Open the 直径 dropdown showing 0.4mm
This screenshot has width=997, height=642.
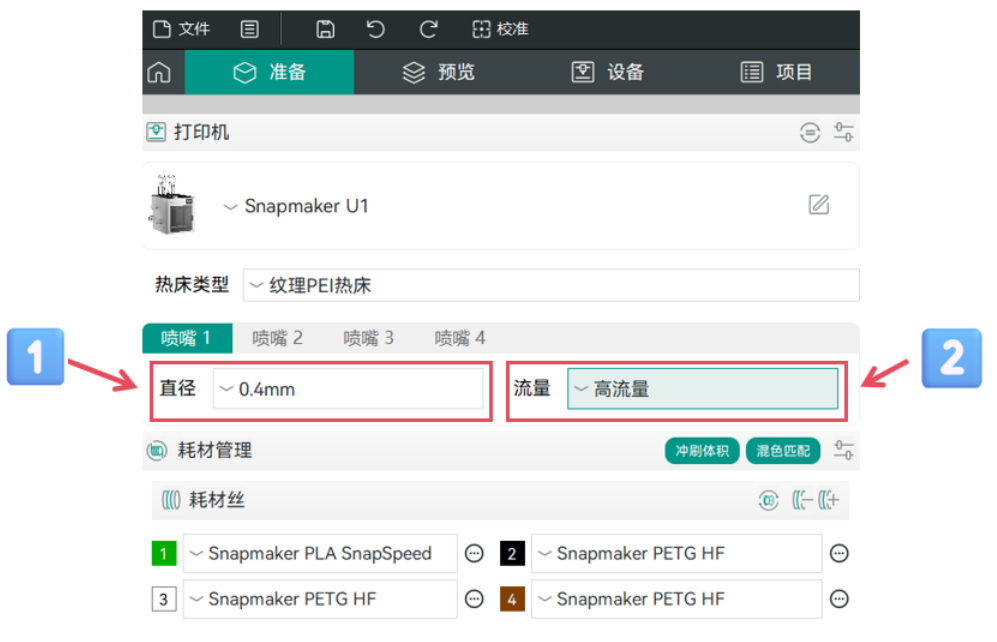tap(348, 389)
